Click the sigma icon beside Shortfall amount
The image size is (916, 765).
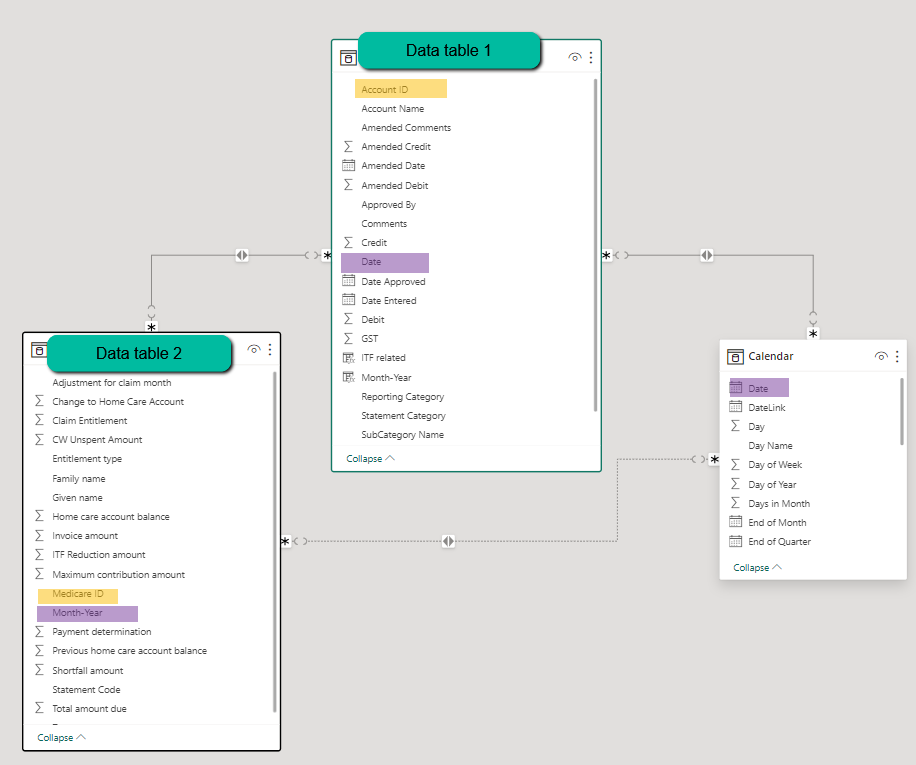coord(39,670)
